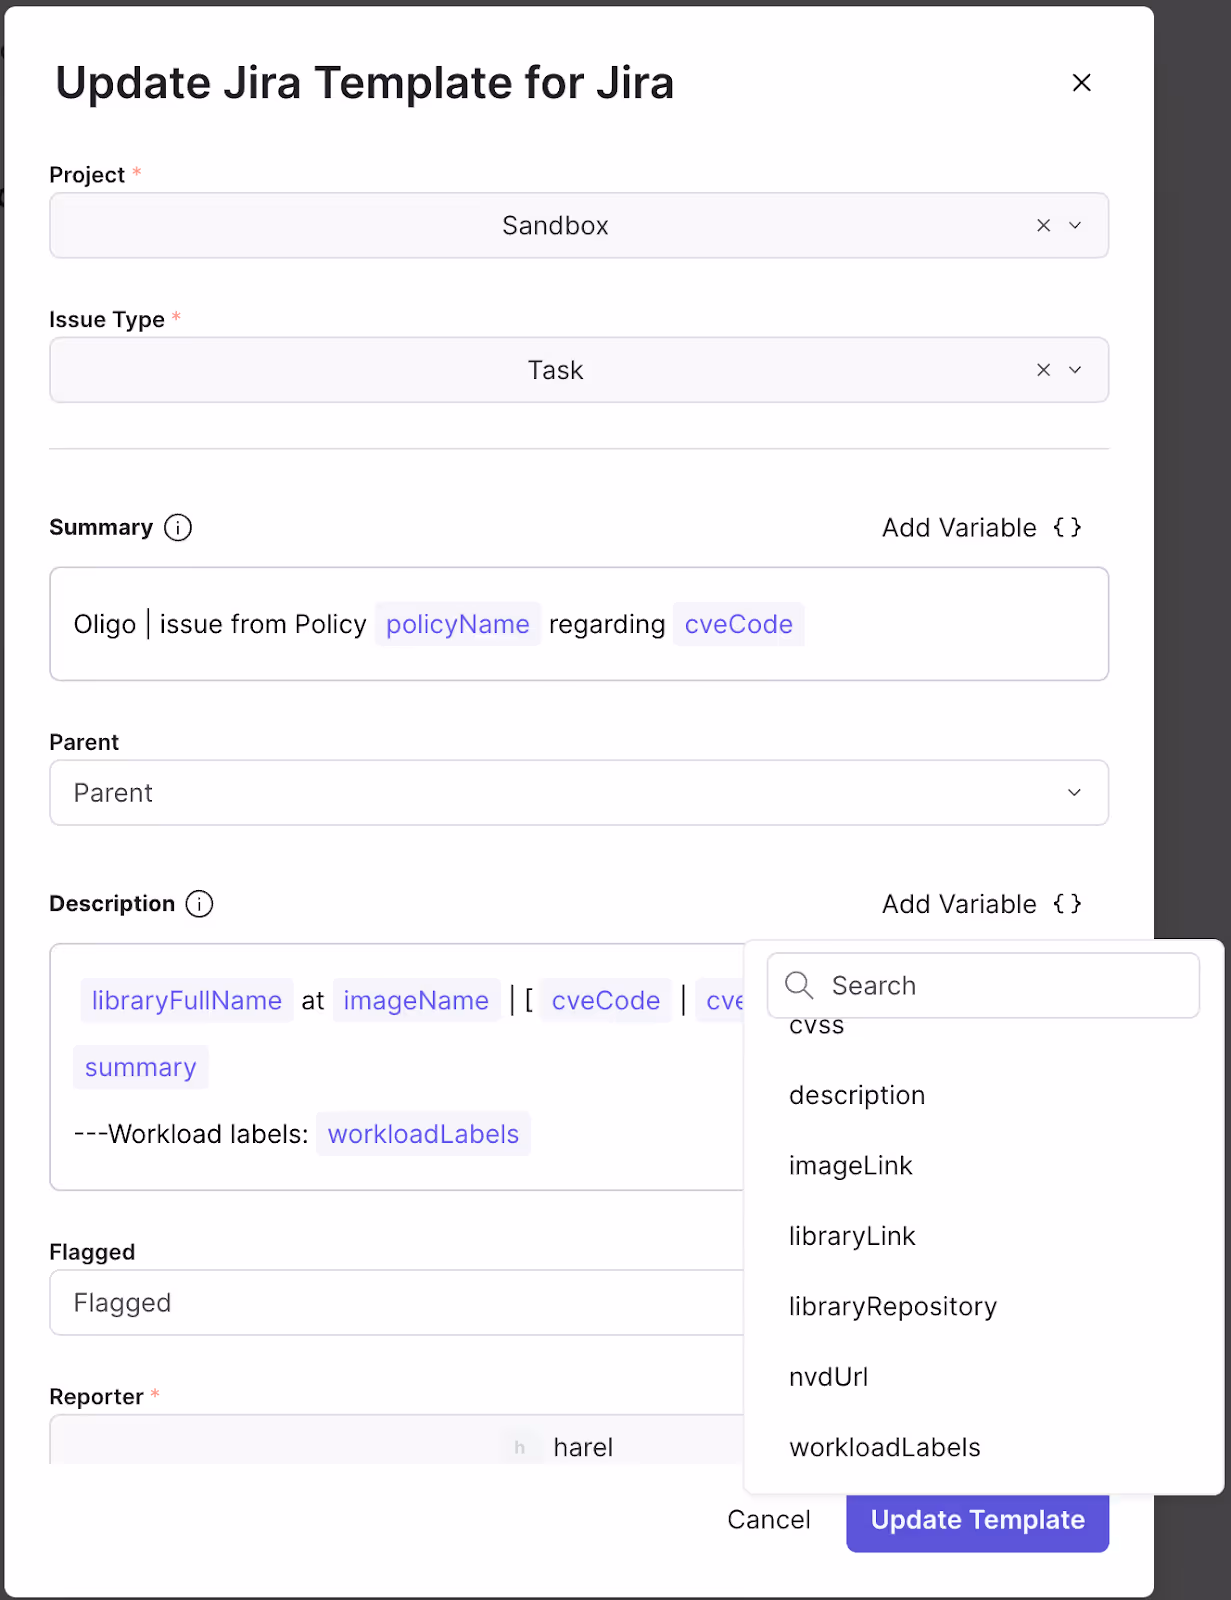Open the Flagged field
Screen dimensions: 1231x1600
click(x=397, y=1303)
